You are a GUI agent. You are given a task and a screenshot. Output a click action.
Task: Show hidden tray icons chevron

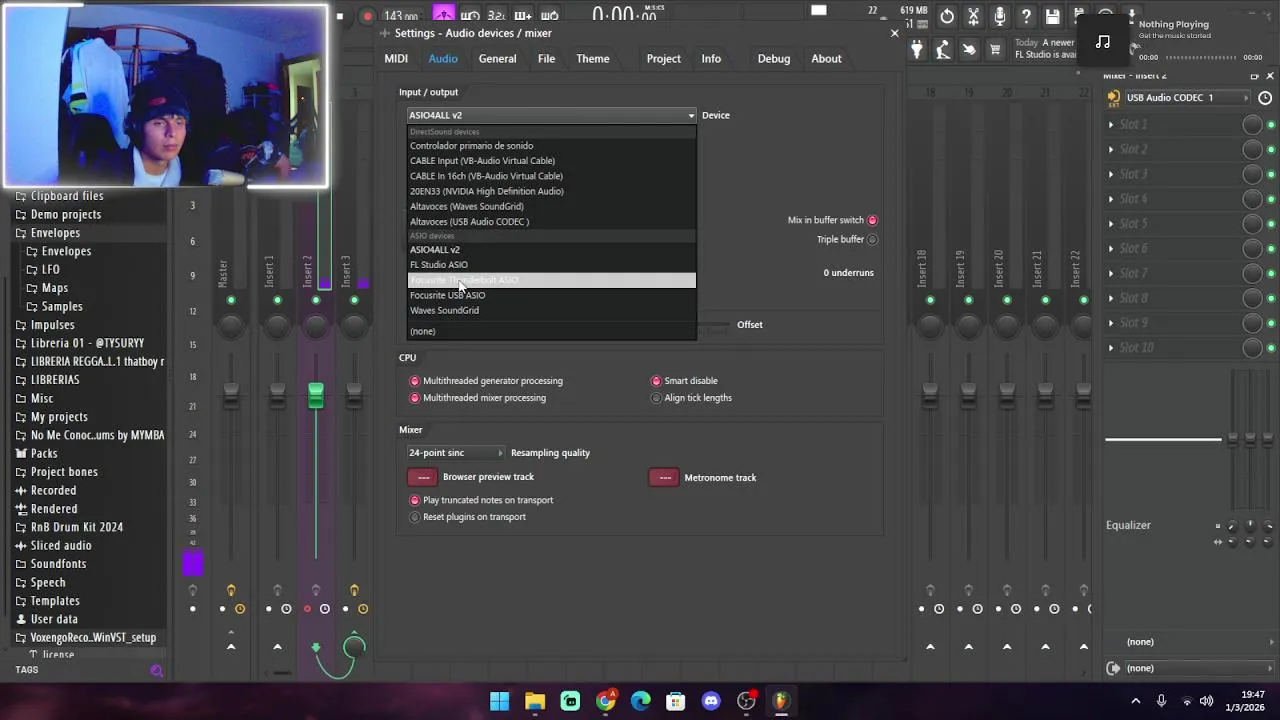pos(1136,701)
